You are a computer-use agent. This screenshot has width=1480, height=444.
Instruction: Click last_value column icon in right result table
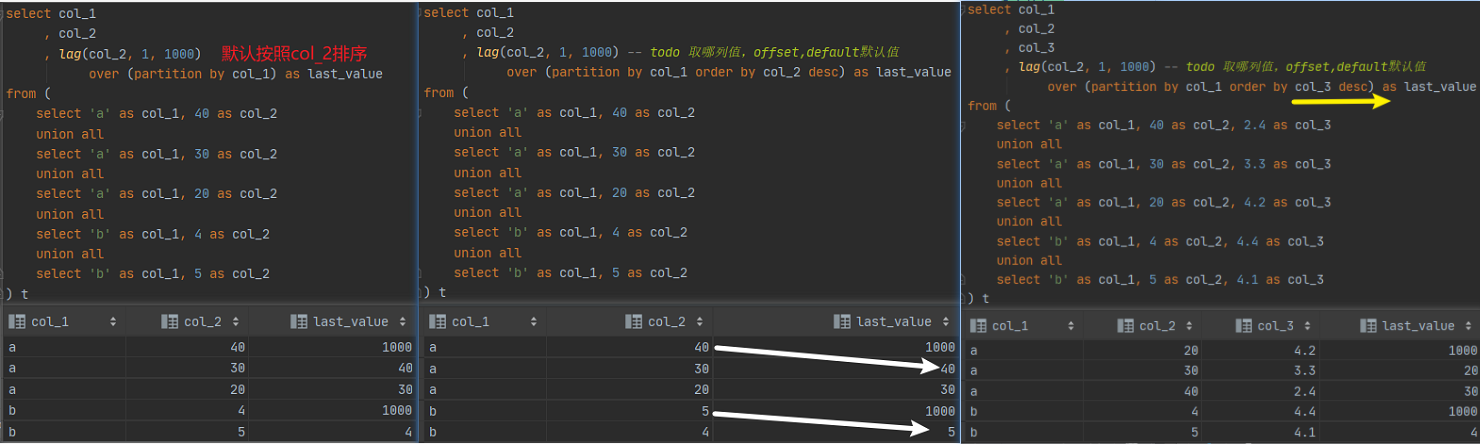[x=1368, y=326]
